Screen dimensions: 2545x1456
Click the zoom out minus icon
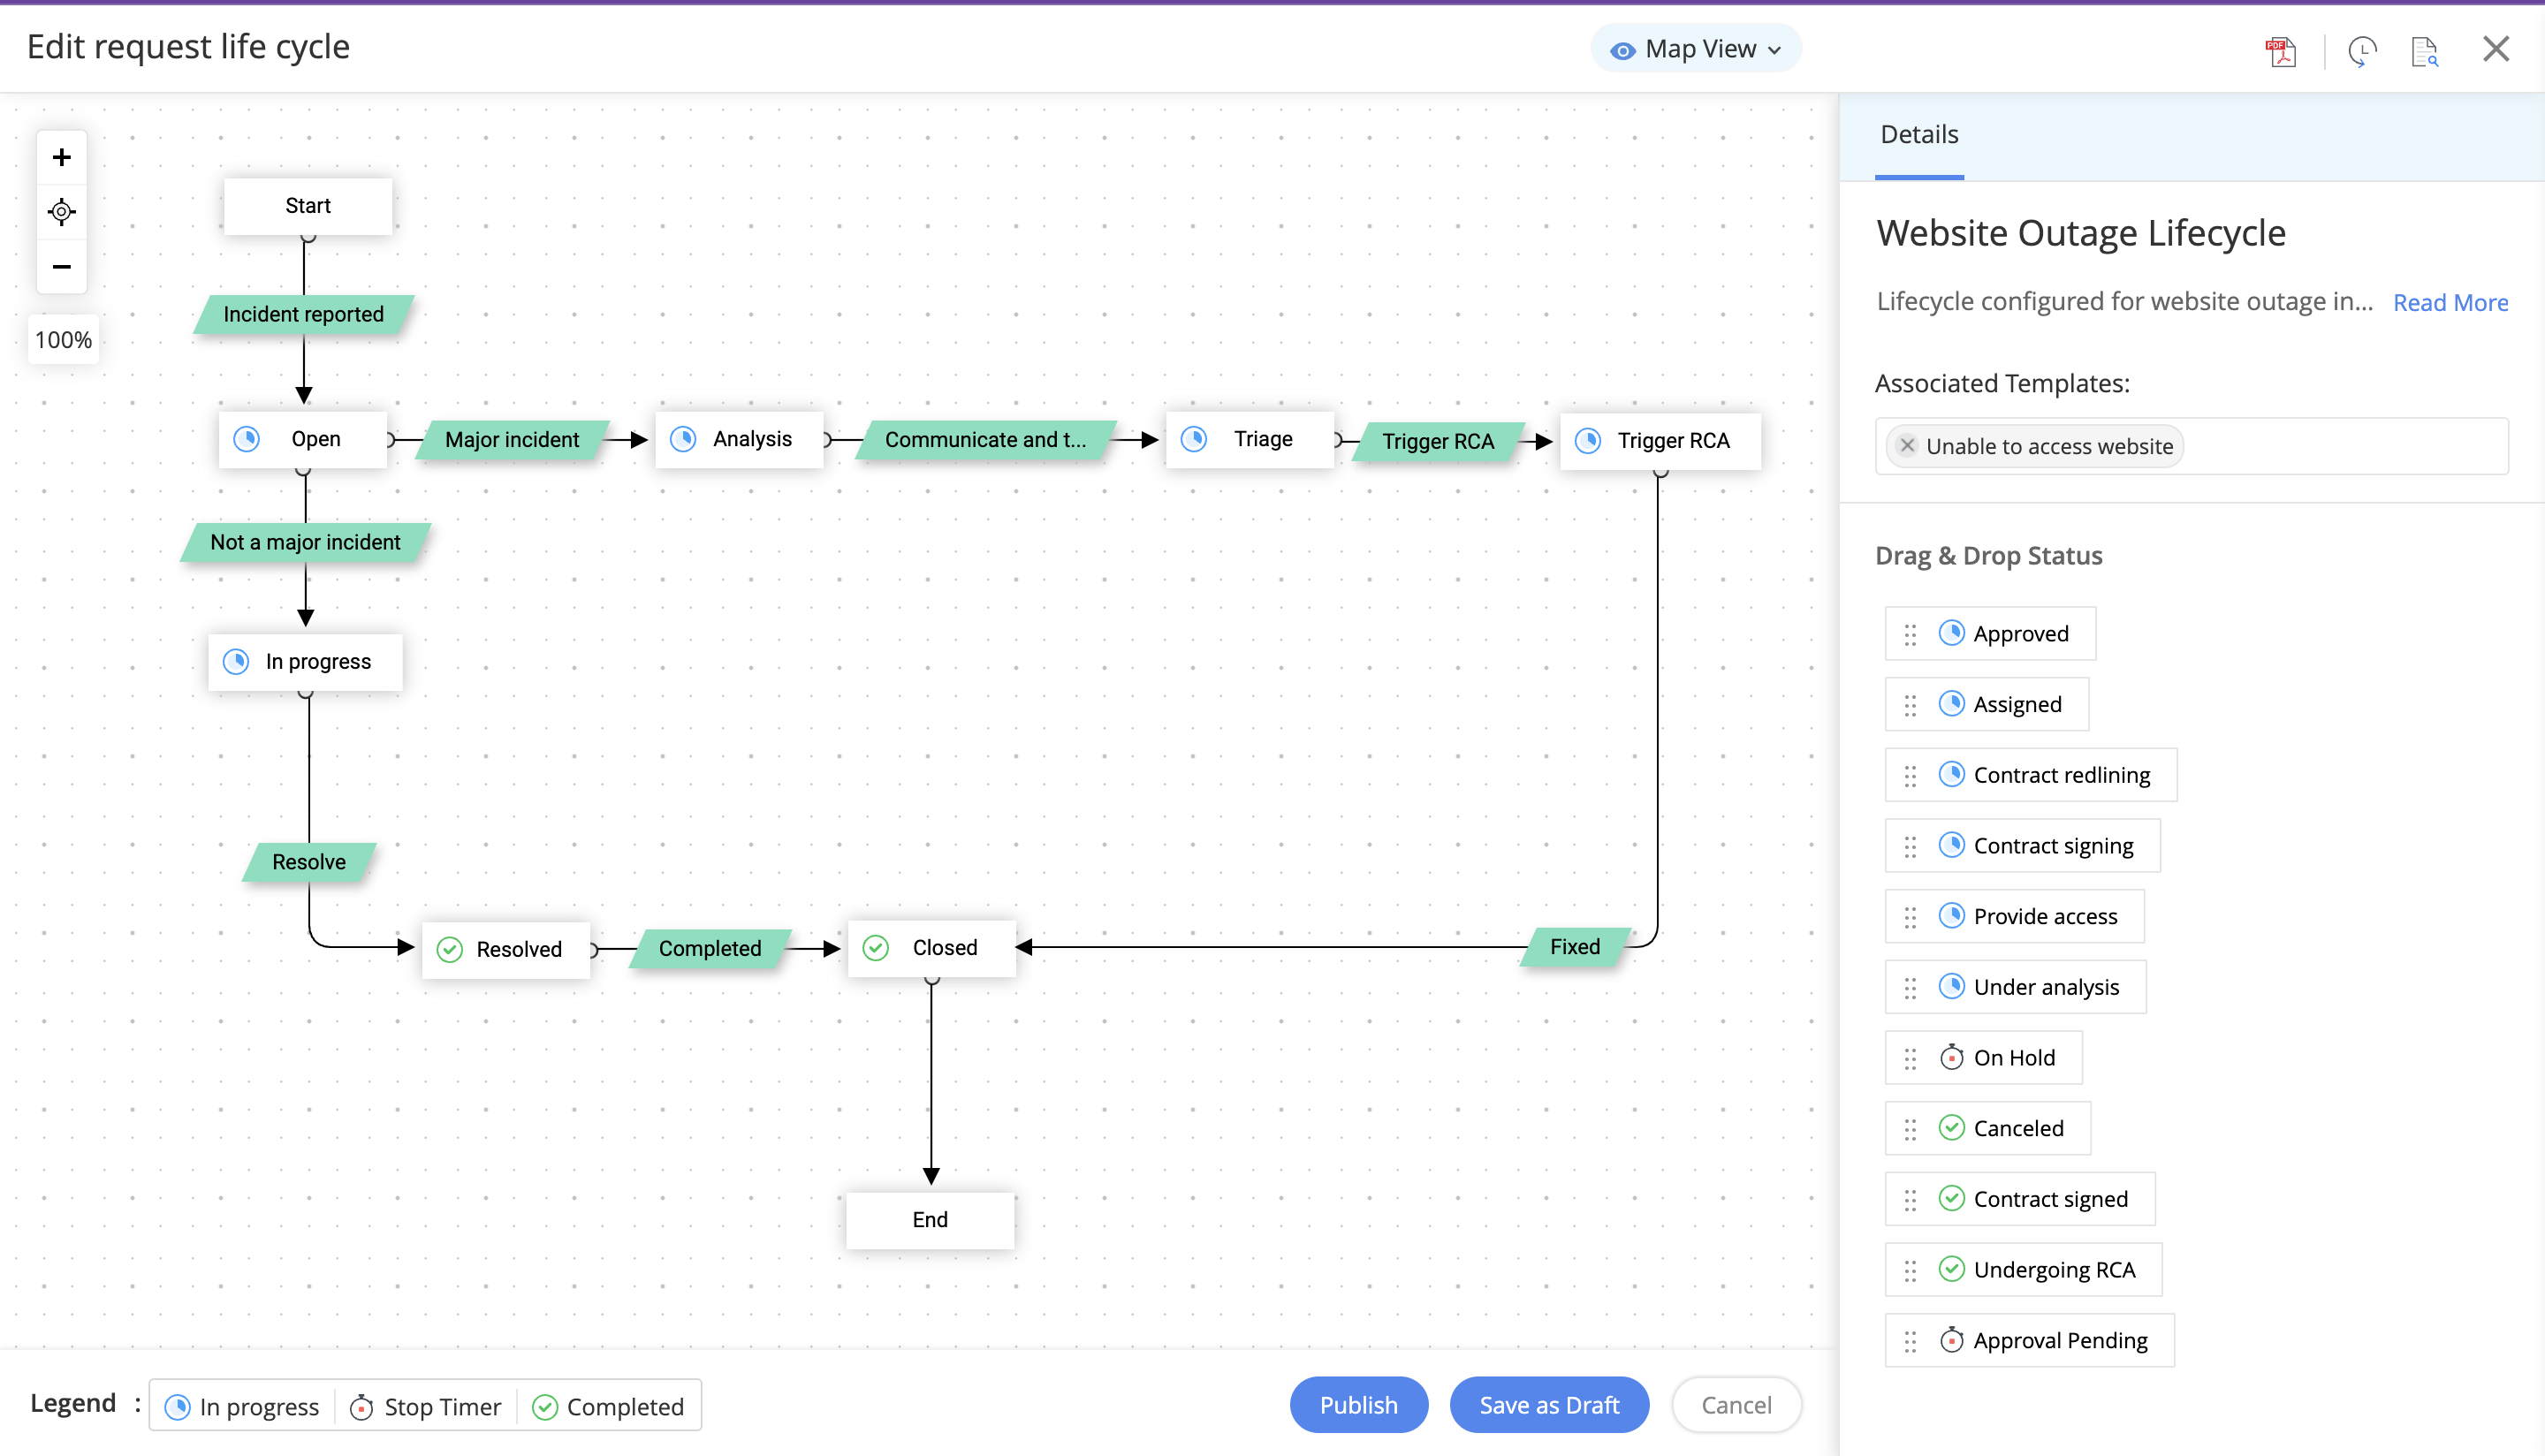[x=62, y=266]
